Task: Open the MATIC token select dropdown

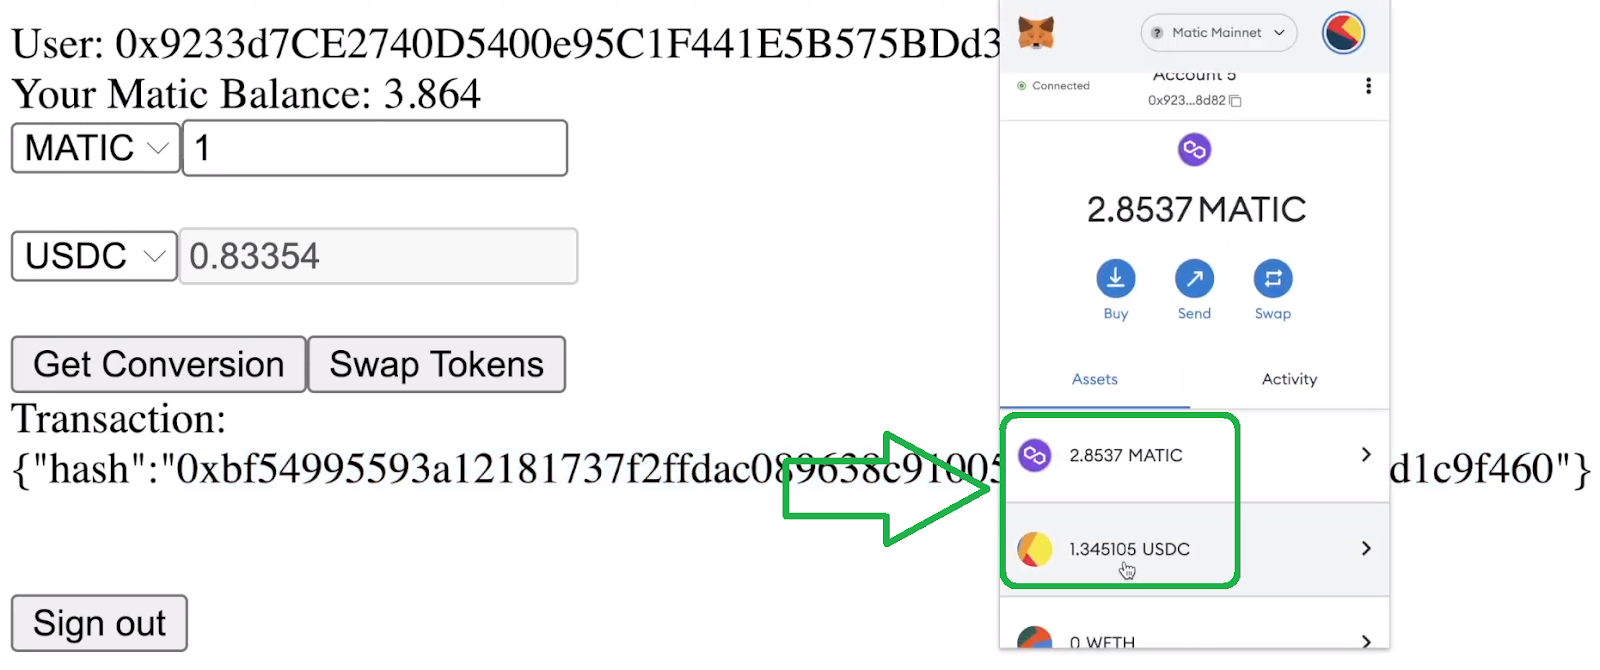Action: (x=96, y=148)
